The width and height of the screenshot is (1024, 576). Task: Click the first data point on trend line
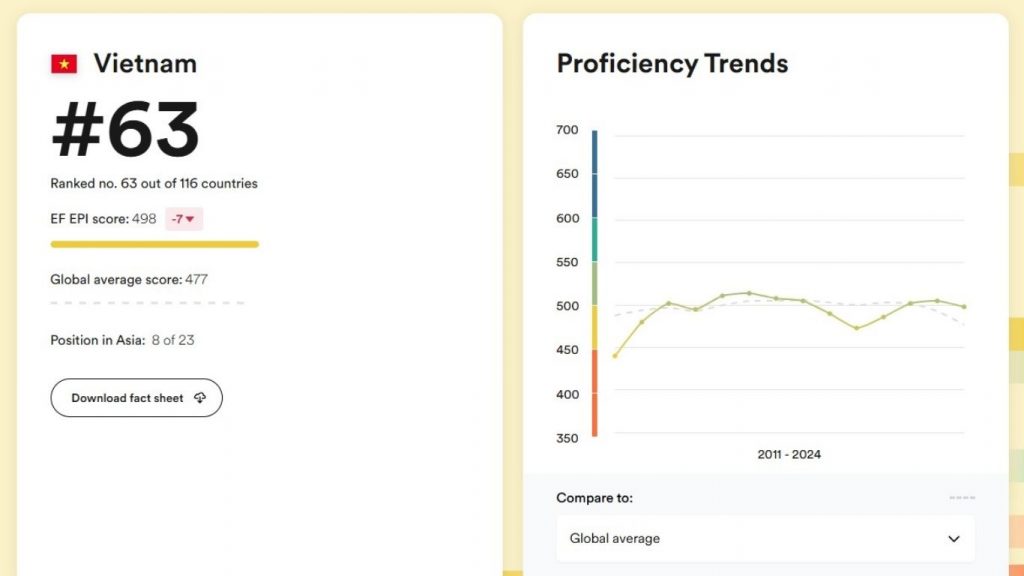point(615,356)
